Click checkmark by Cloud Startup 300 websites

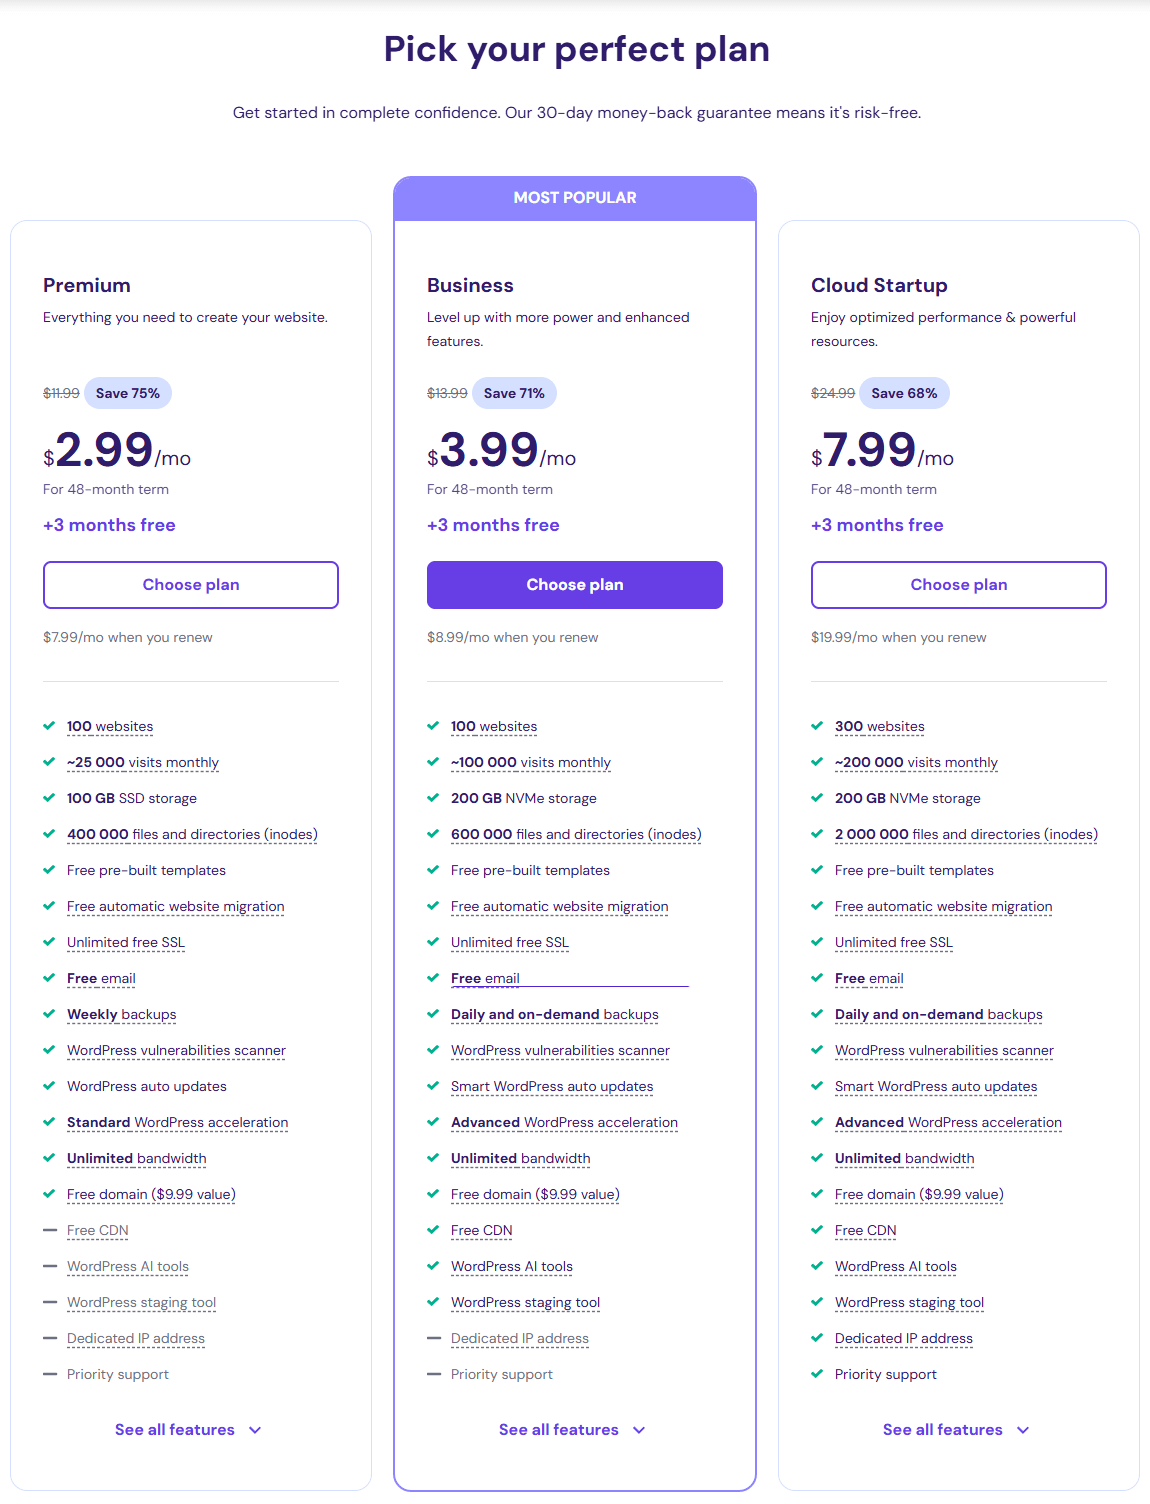(x=817, y=726)
